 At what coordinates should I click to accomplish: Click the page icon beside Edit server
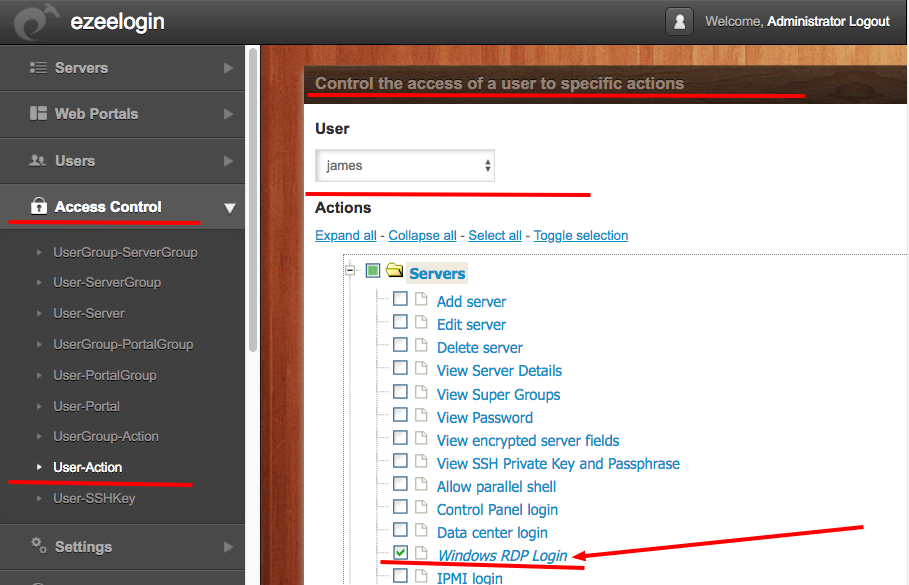click(421, 322)
